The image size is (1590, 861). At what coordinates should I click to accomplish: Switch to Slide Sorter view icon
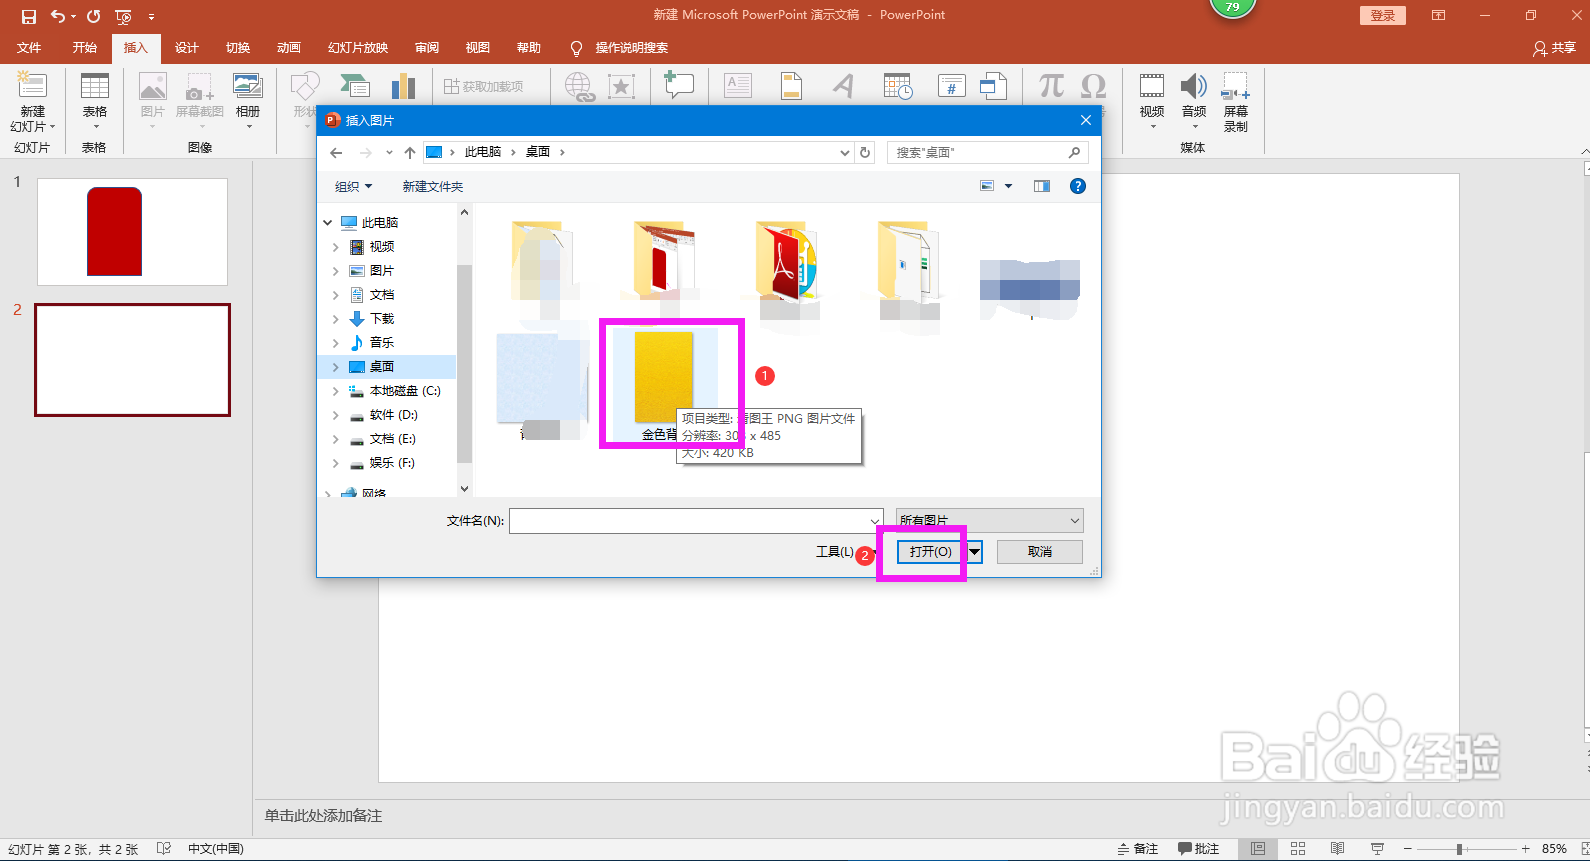coord(1298,849)
